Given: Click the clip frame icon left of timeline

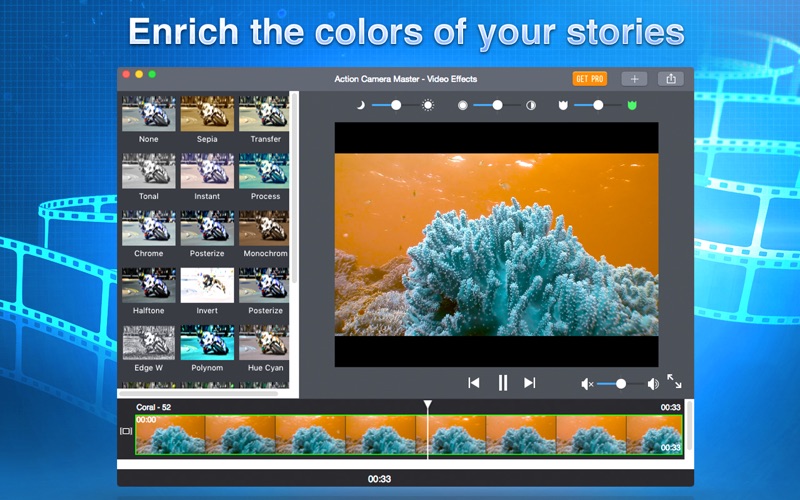Looking at the screenshot, I should tap(126, 431).
